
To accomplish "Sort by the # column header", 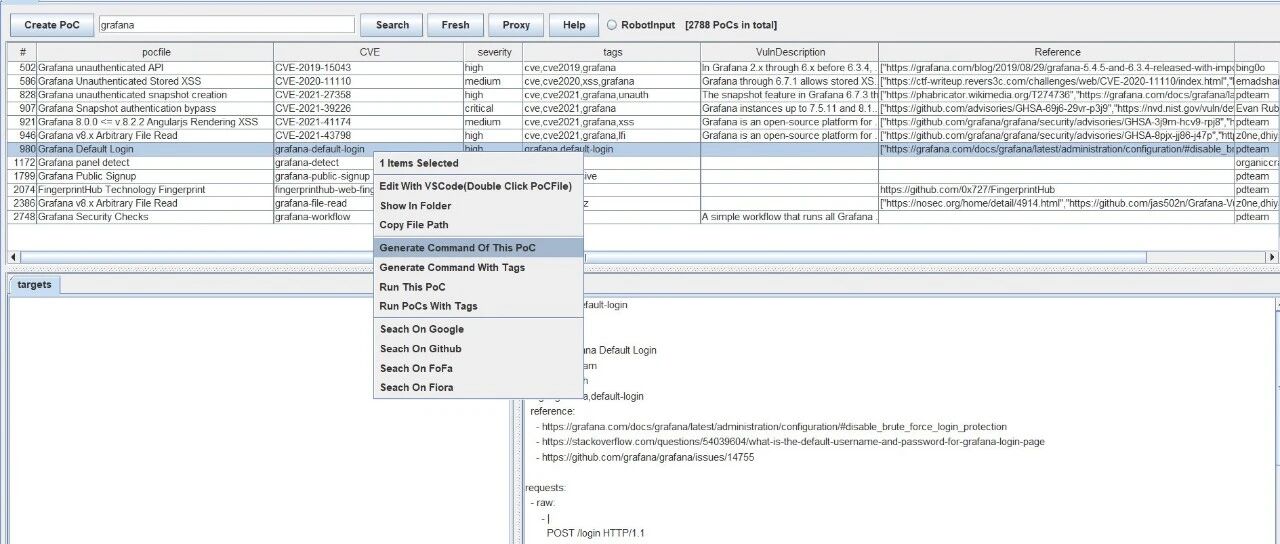I will (x=22, y=52).
